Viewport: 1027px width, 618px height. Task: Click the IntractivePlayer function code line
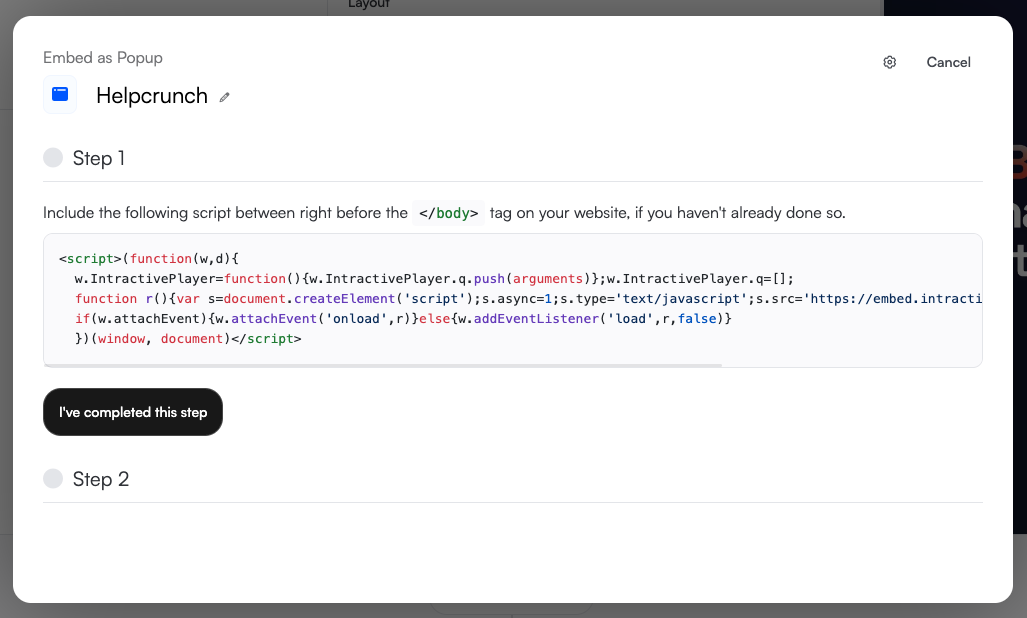pos(430,279)
